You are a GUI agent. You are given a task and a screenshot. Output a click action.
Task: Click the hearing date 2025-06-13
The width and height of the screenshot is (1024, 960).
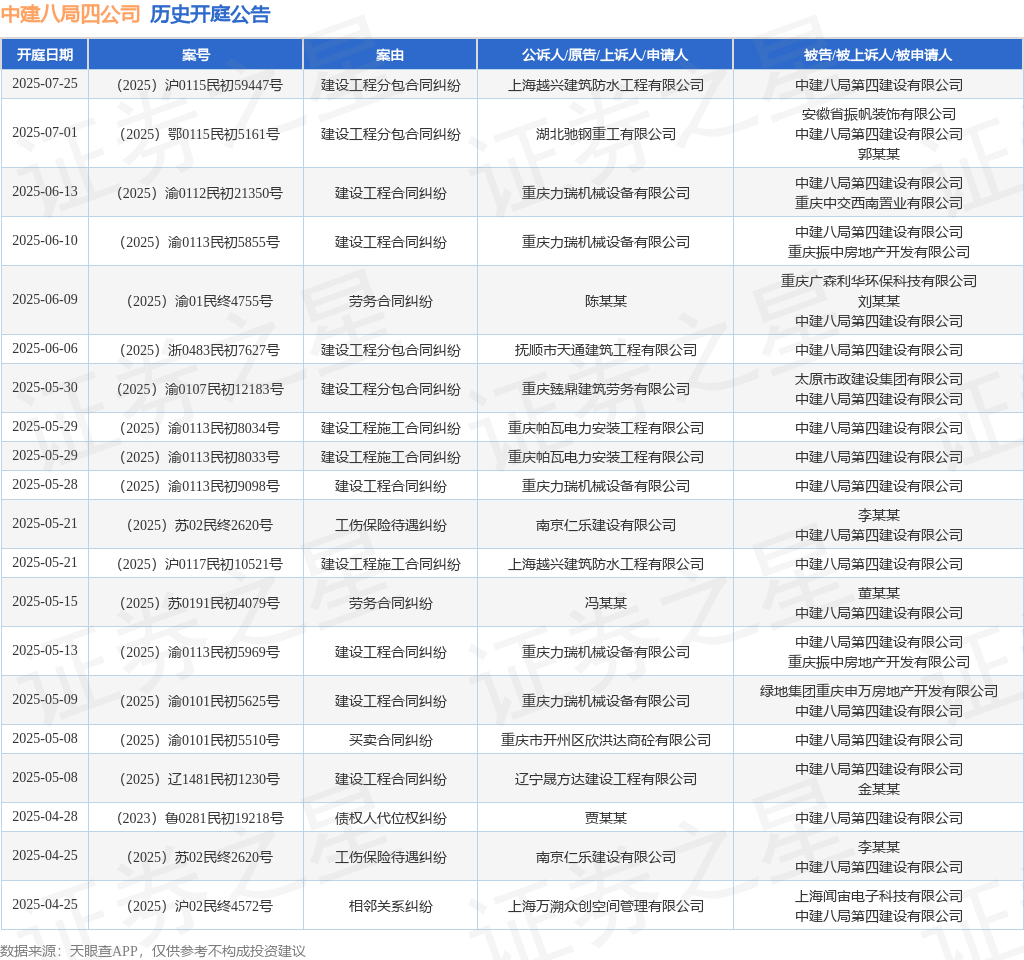(44, 191)
